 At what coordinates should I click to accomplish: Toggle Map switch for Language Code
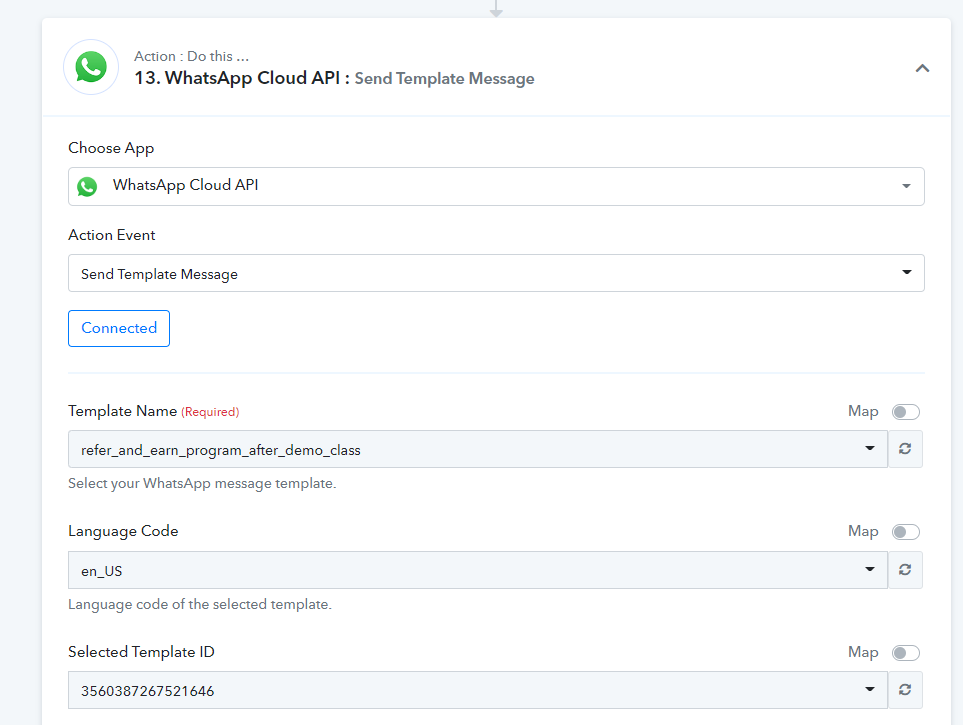(x=905, y=531)
